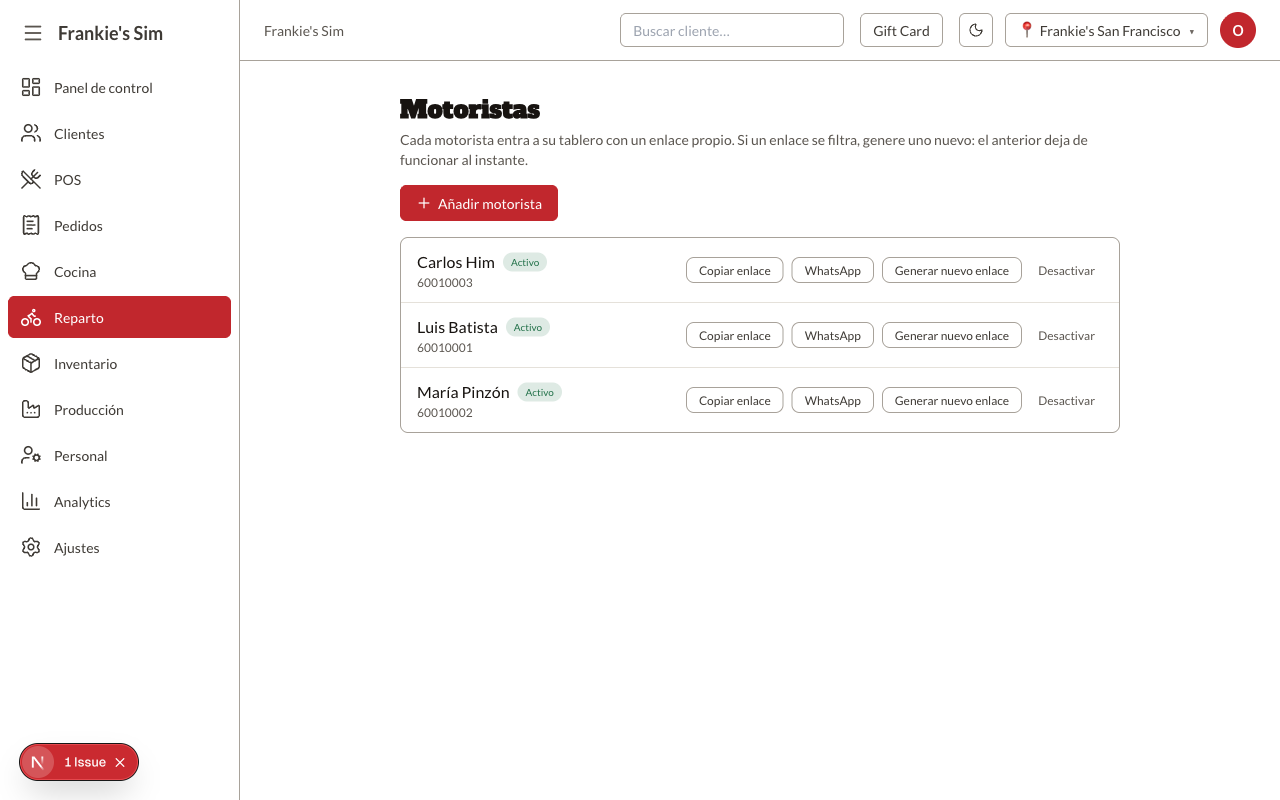Screen dimensions: 1280x800
Task: Click the name María Pinzón
Action: (463, 392)
